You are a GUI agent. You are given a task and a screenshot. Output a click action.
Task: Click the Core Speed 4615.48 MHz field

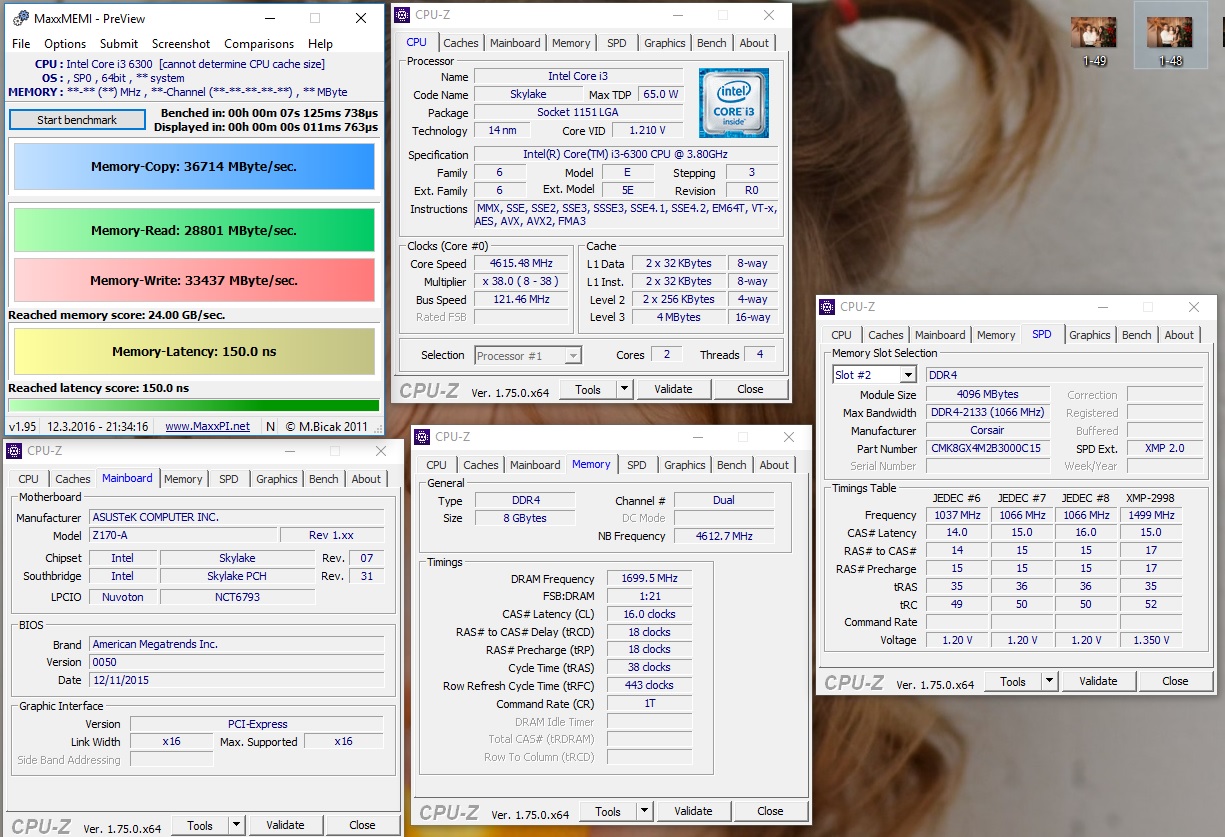pos(521,264)
